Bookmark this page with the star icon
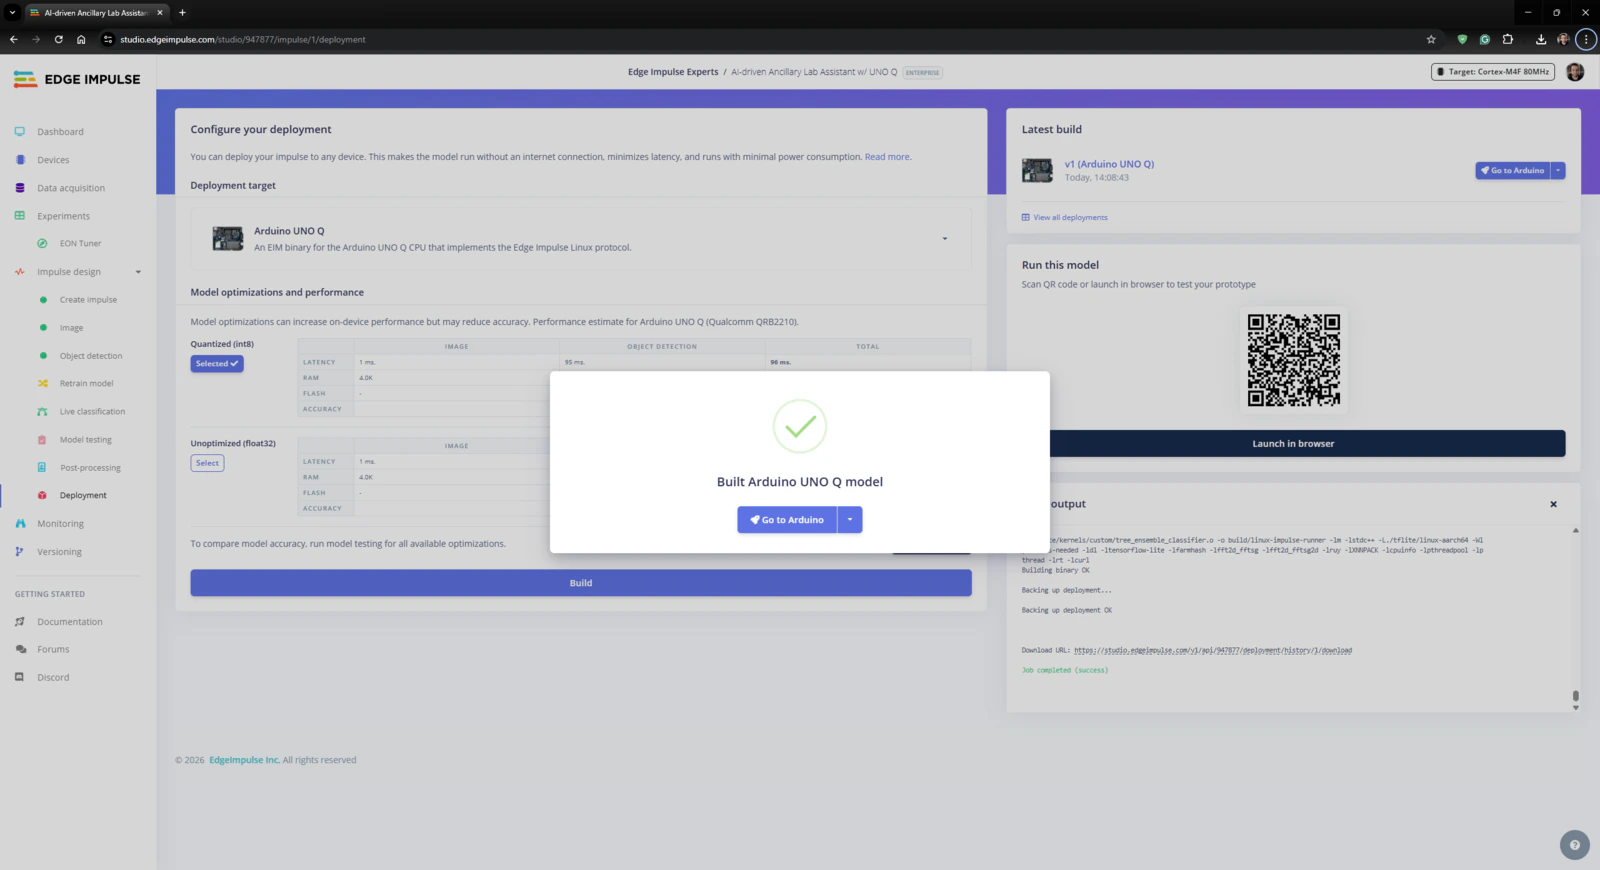Screen dimensions: 1600x870 [x=1431, y=40]
